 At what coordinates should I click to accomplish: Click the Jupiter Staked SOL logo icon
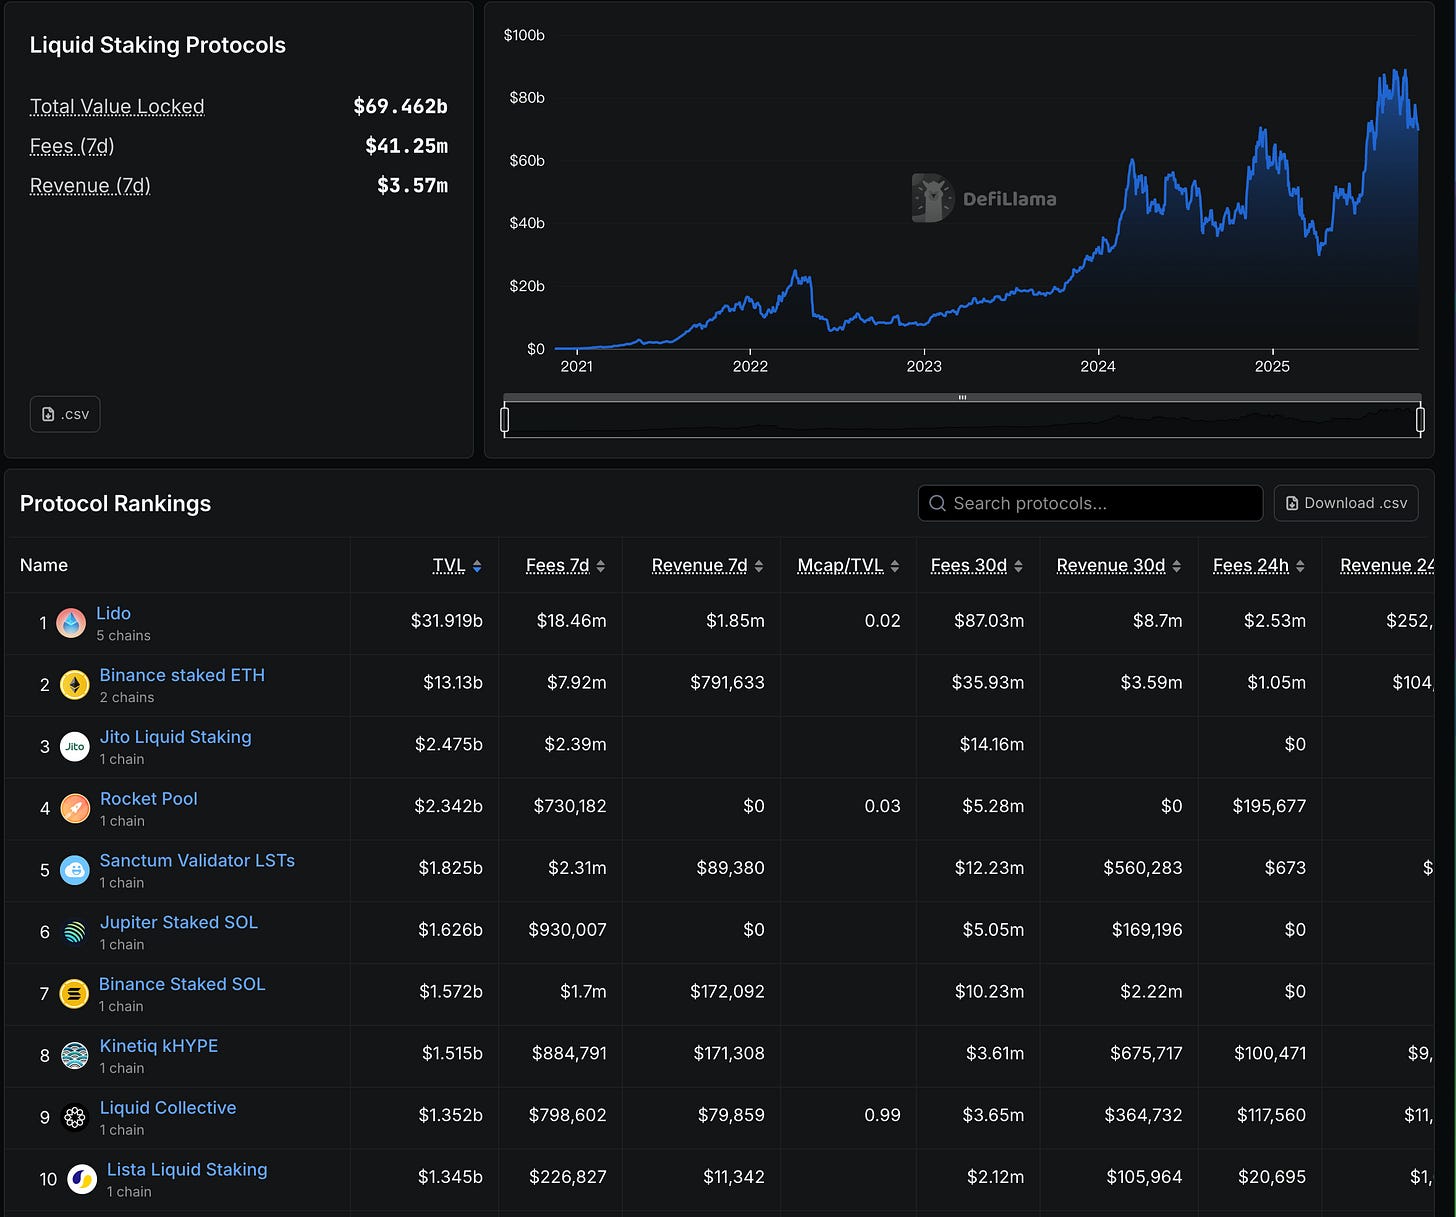click(74, 932)
